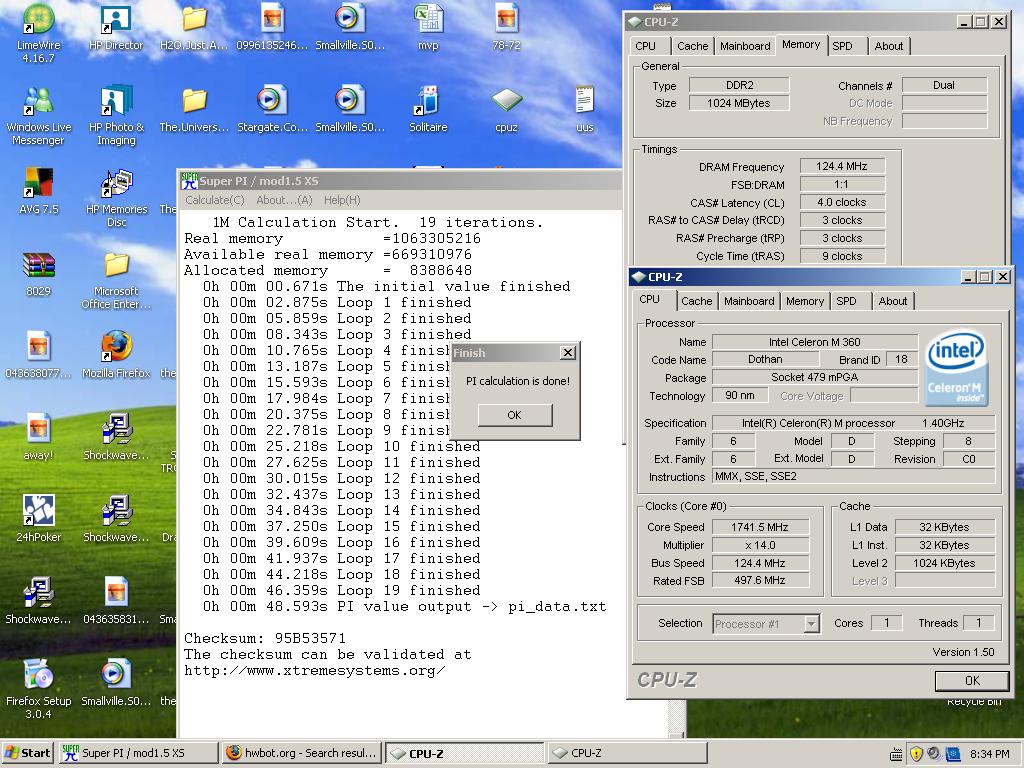The width and height of the screenshot is (1024, 768).
Task: Click the cpuz desktop icon
Action: 507,109
